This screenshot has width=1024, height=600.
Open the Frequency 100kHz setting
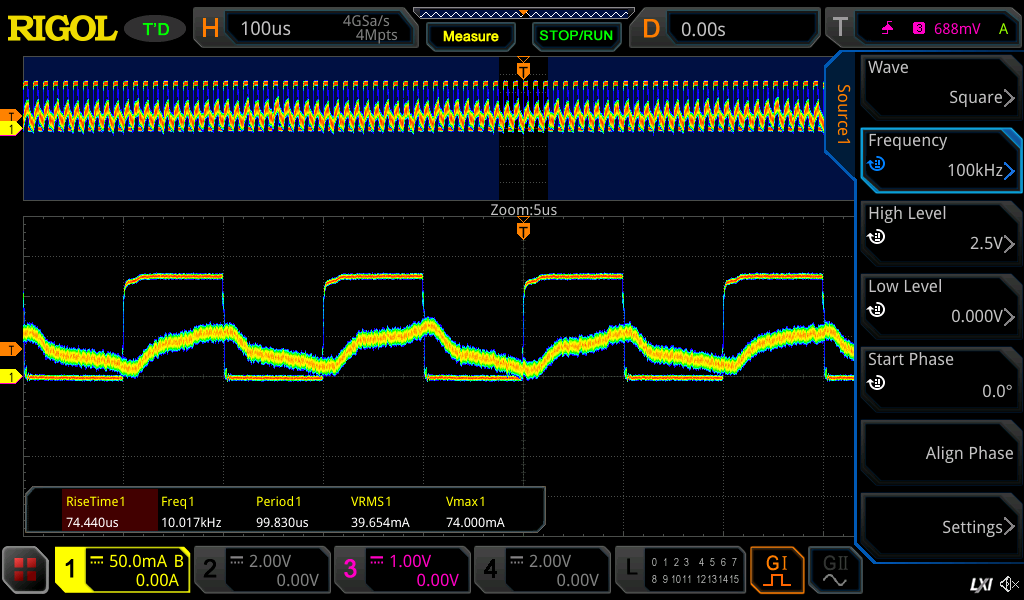click(x=940, y=157)
